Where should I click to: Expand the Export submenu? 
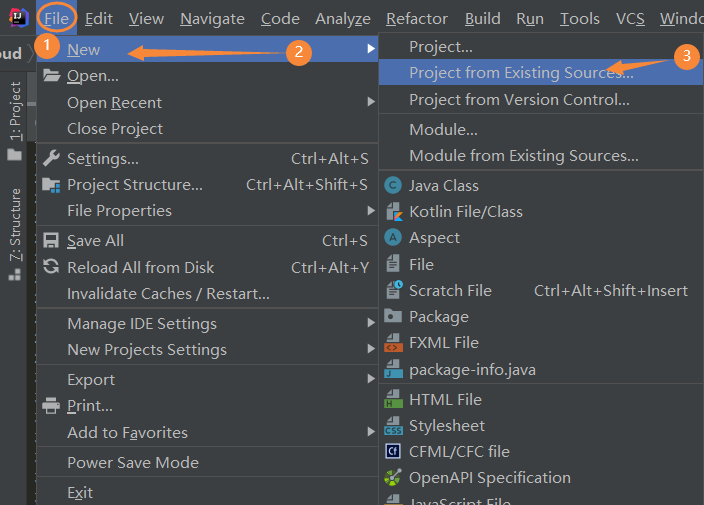91,379
